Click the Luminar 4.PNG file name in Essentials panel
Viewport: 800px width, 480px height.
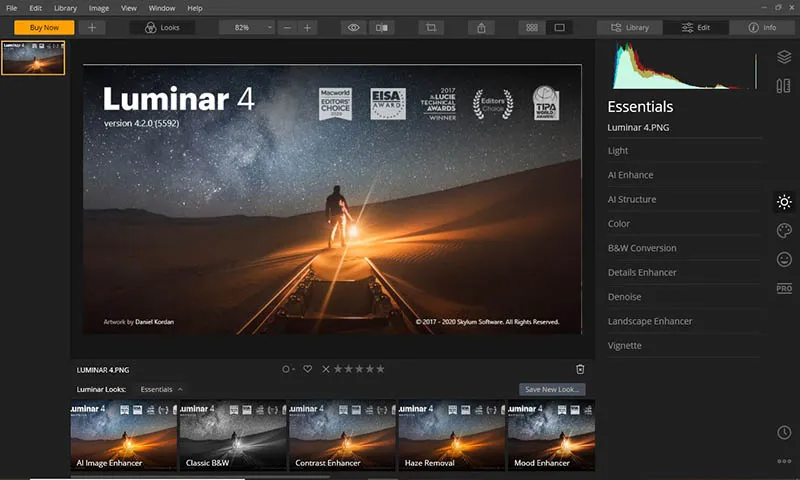point(638,128)
